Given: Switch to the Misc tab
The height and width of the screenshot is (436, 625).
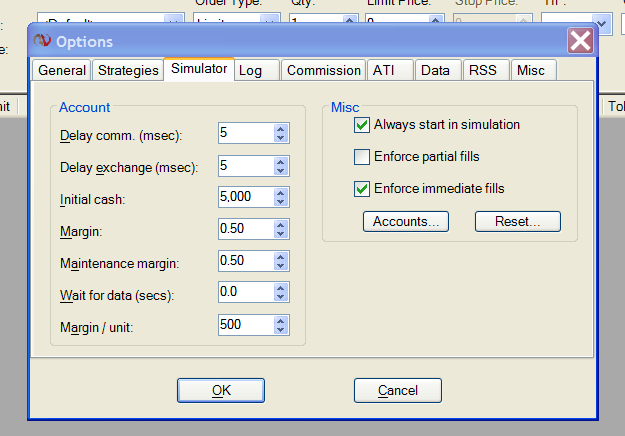Looking at the screenshot, I should click(x=534, y=71).
